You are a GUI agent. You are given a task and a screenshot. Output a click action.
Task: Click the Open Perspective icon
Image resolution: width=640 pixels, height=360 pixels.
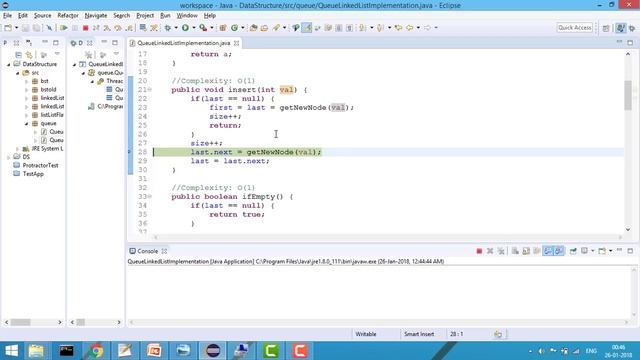[606, 28]
